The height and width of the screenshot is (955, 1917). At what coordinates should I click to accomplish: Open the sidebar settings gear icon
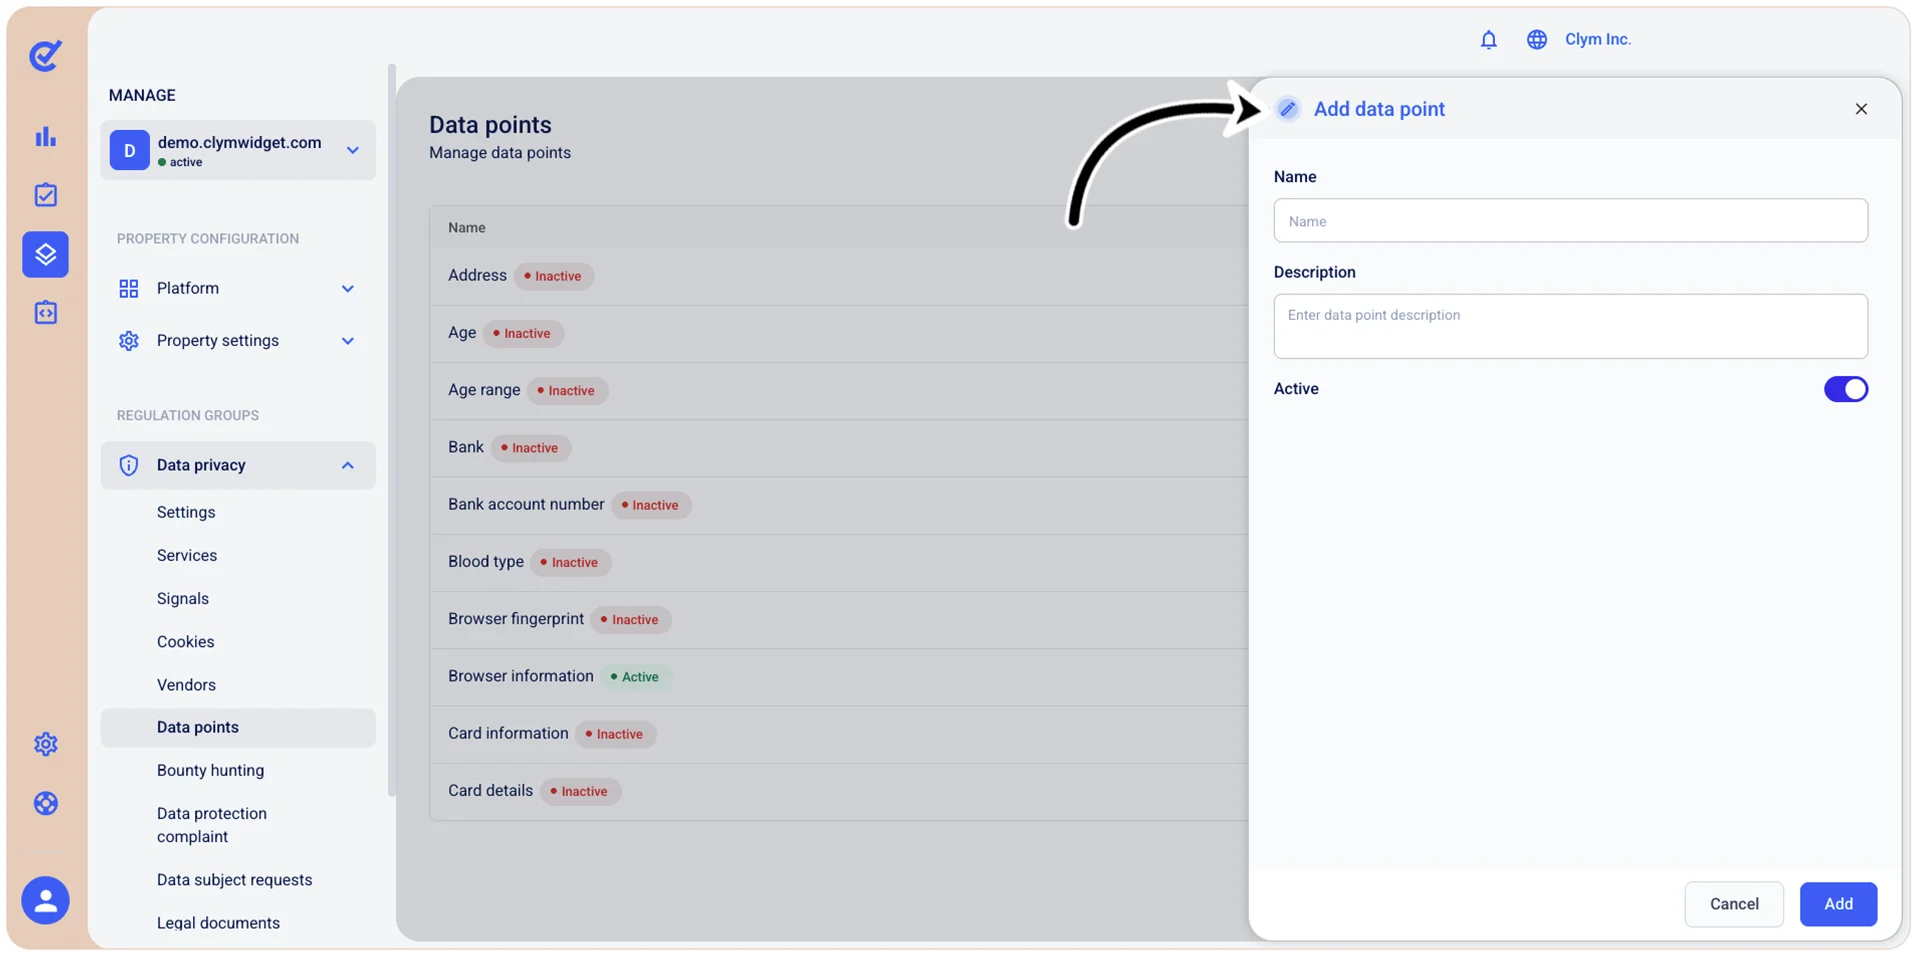click(45, 744)
